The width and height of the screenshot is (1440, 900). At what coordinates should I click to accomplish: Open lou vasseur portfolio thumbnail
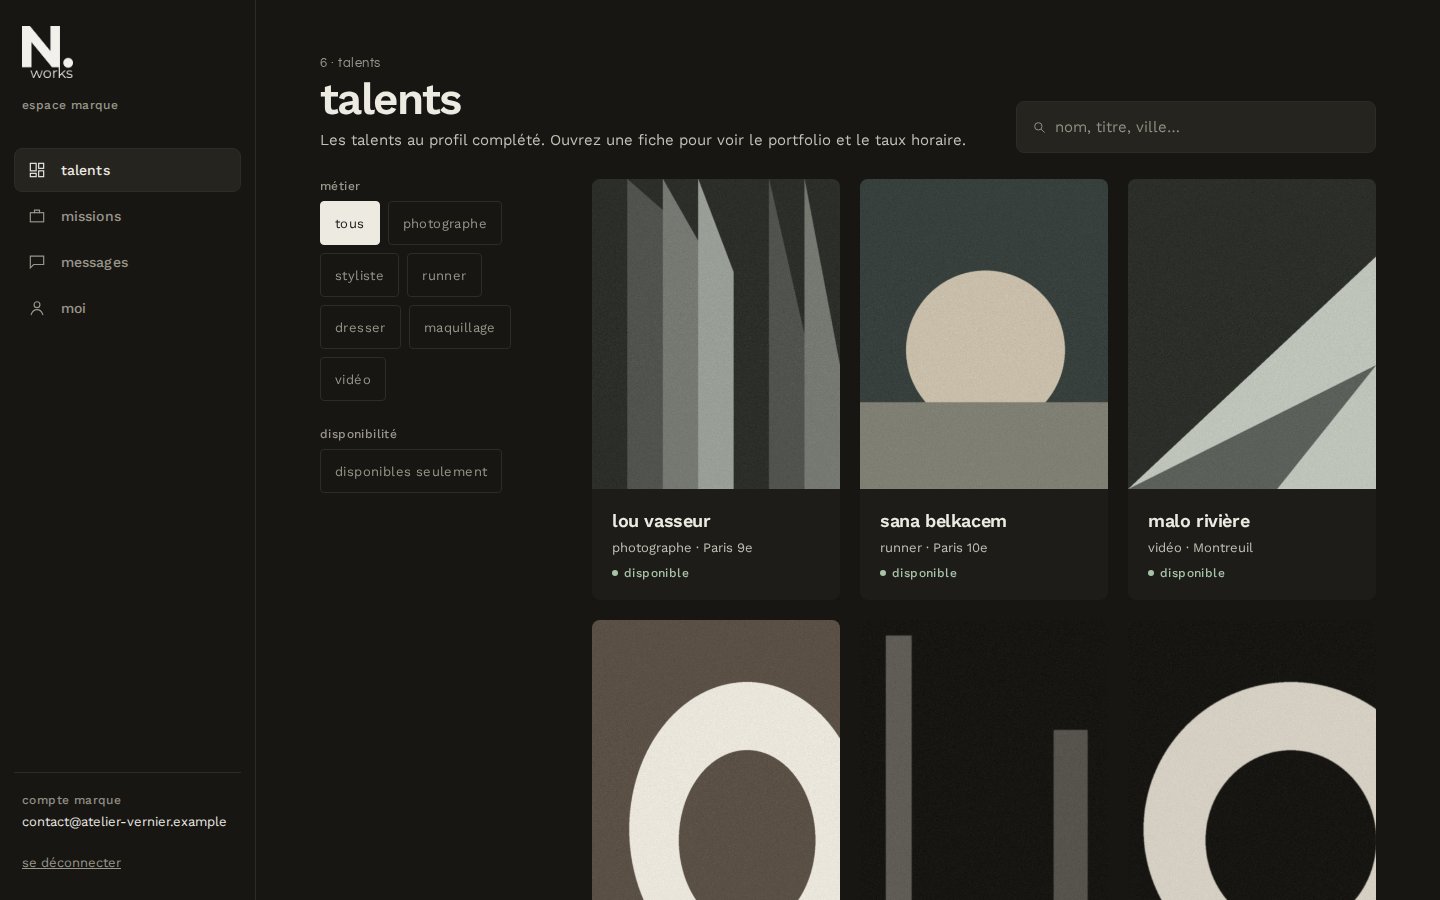coord(716,334)
